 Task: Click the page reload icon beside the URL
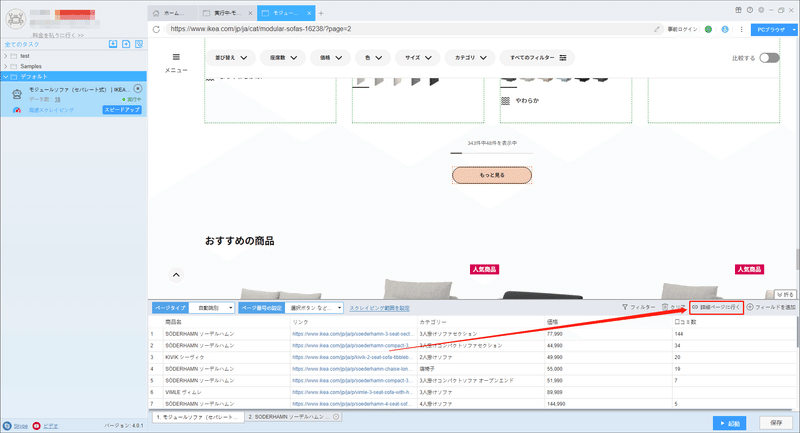point(156,29)
